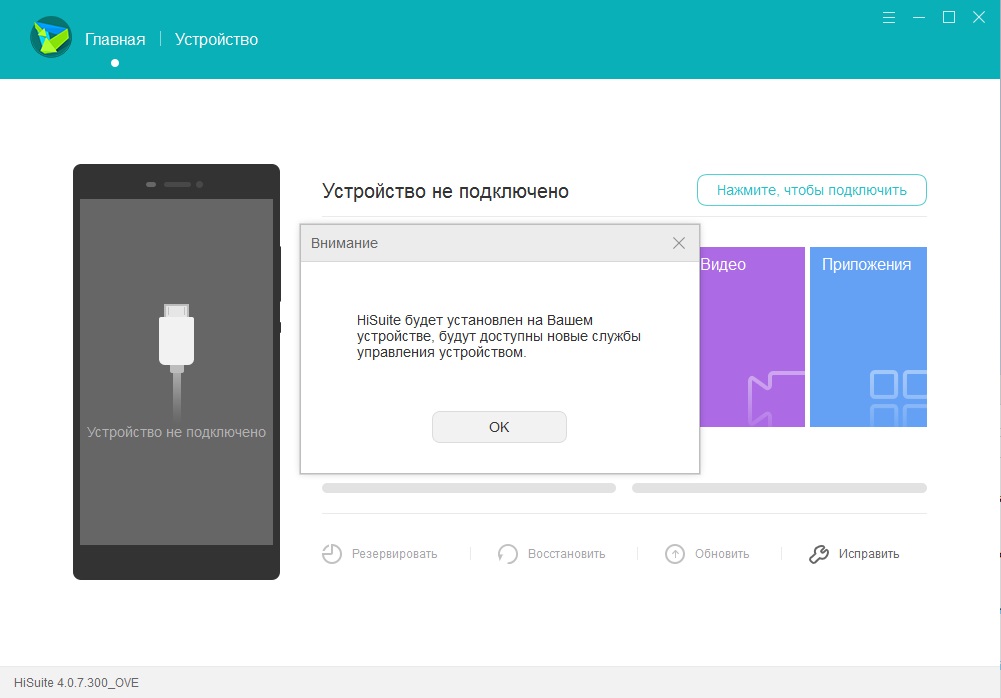This screenshot has height=698, width=1001.
Task: Click the Резервировать label
Action: point(395,554)
